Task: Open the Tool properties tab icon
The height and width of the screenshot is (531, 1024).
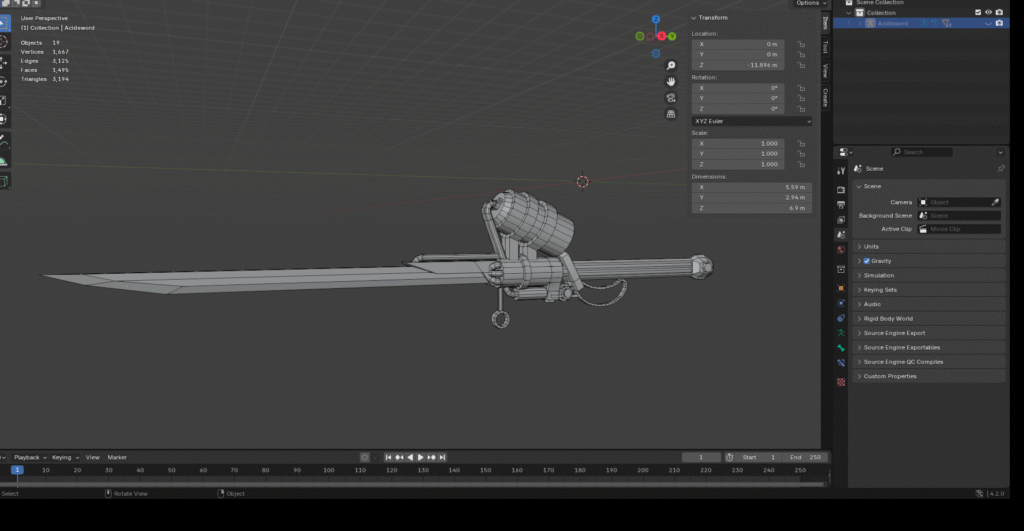Action: (842, 171)
